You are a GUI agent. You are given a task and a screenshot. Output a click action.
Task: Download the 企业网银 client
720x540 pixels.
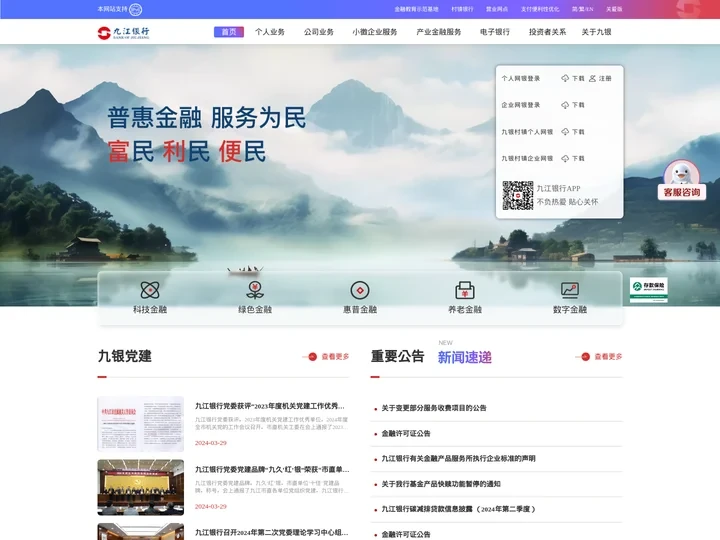pos(573,105)
